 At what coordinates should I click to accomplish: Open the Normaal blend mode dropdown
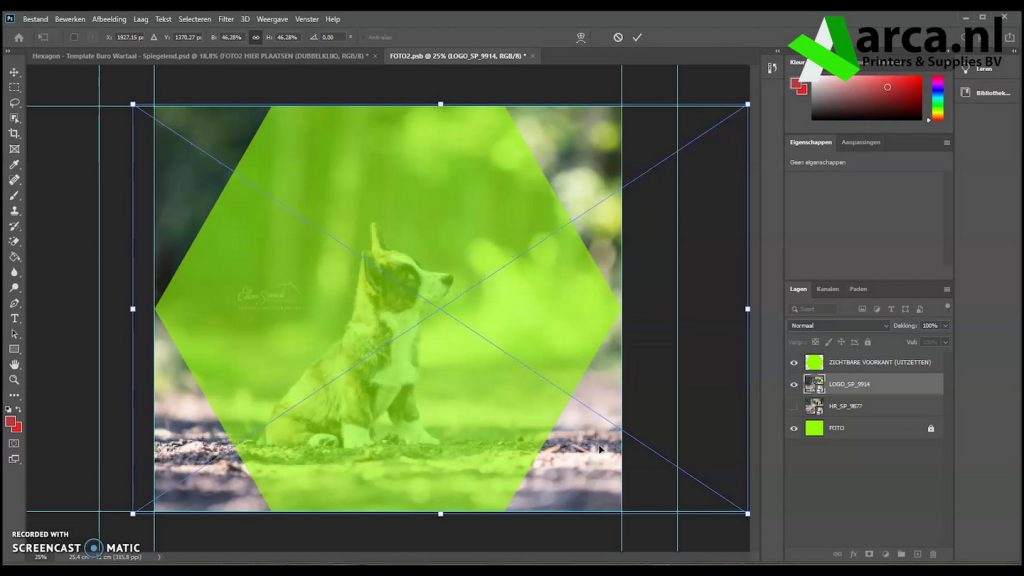tap(838, 326)
